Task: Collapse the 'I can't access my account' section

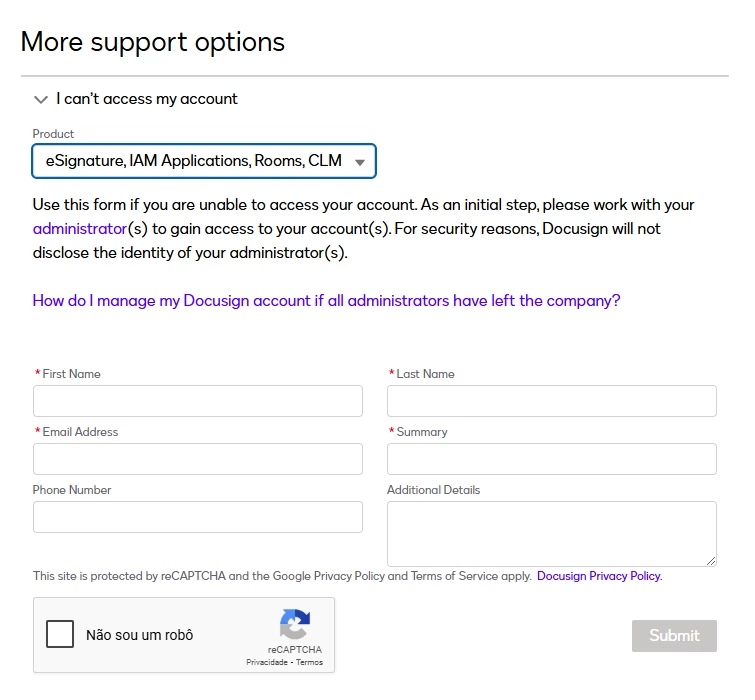Action: [41, 100]
